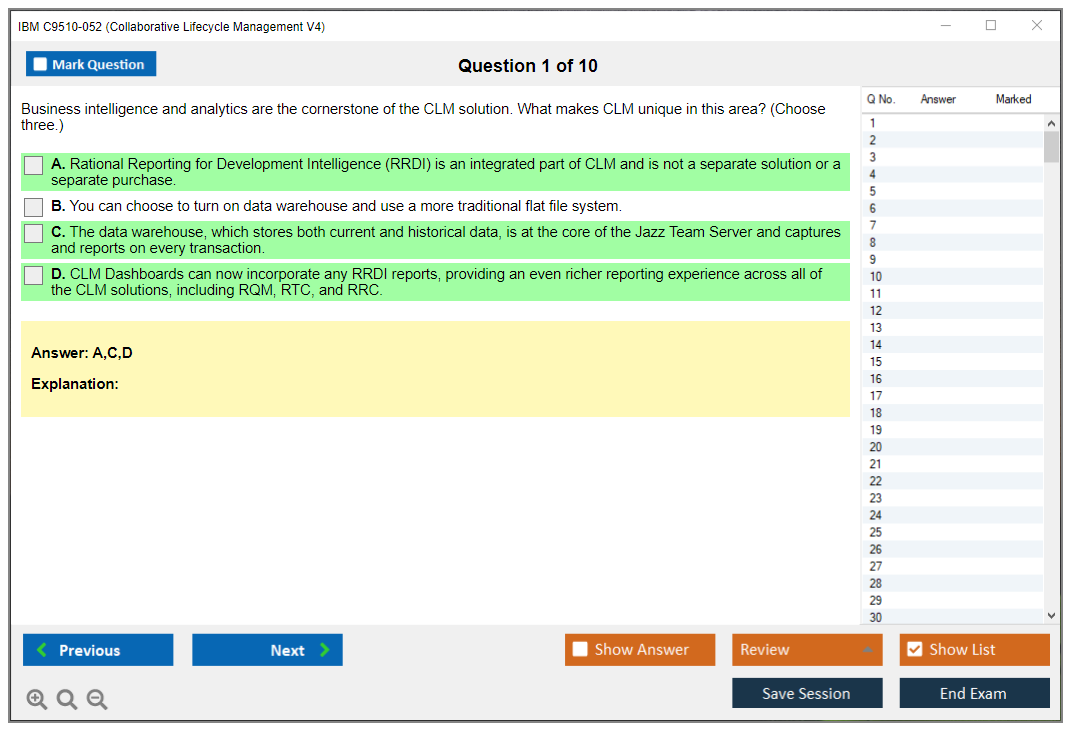The image size is (1075, 735).
Task: Toggle the Show Answer checkbox
Action: point(580,650)
